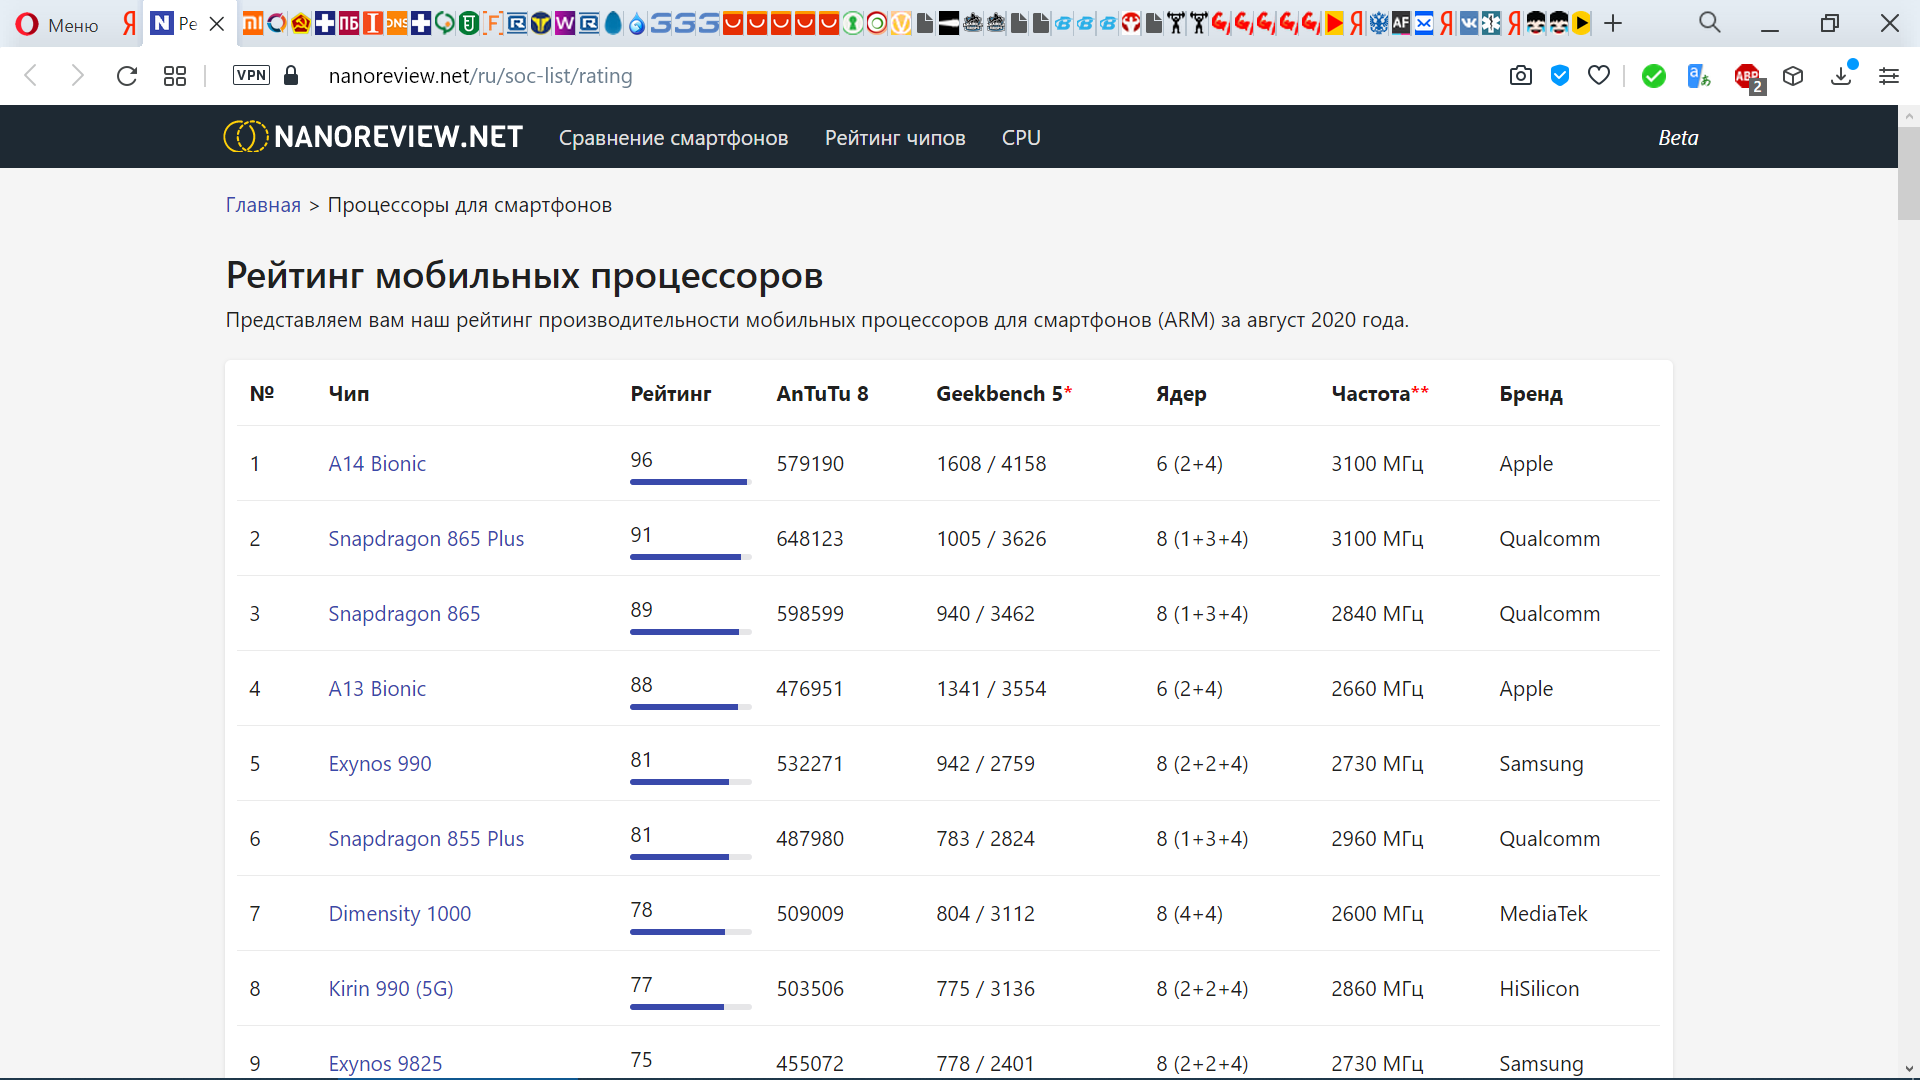Click the browser reload page icon

(x=126, y=76)
